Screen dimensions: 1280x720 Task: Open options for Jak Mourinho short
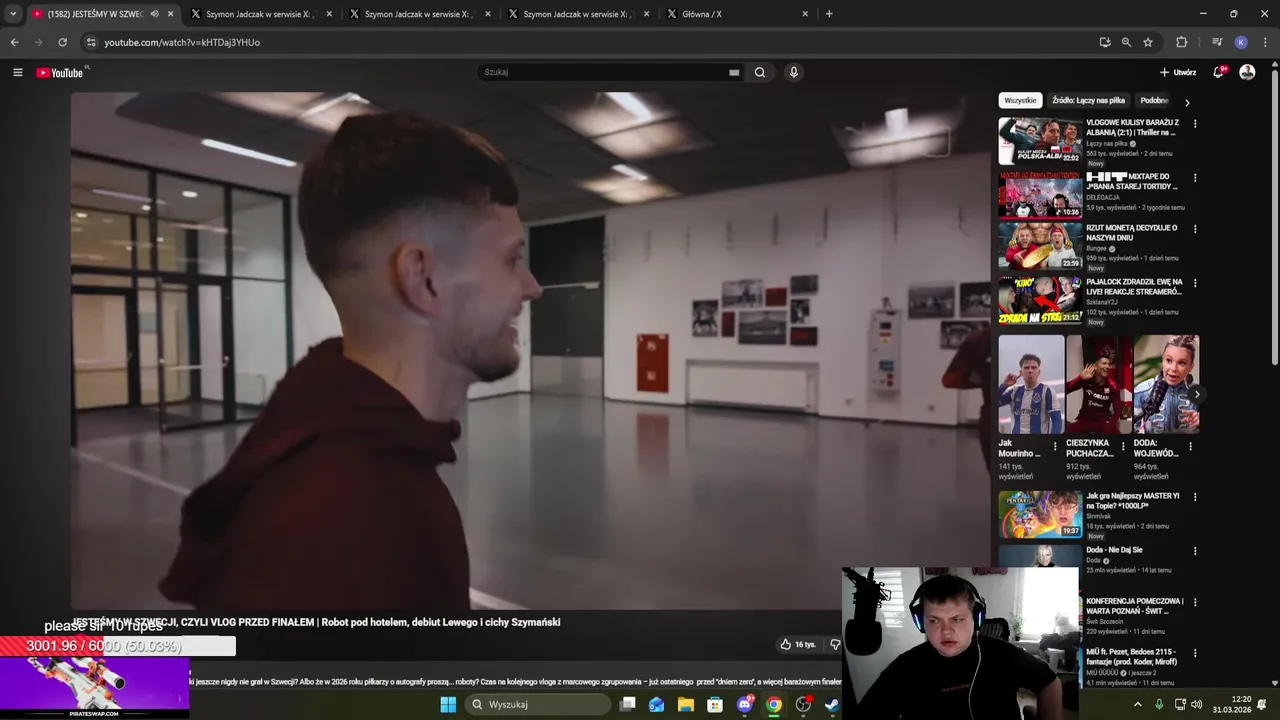pos(1055,446)
